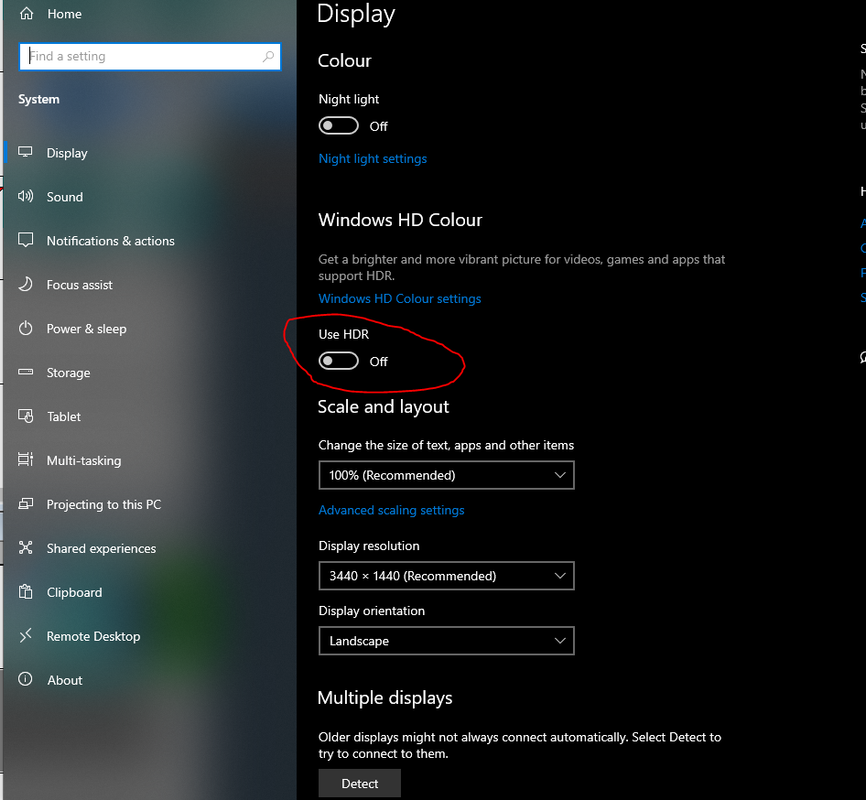Viewport: 866px width, 800px height.
Task: Click the Storage drive icon
Action: point(25,372)
